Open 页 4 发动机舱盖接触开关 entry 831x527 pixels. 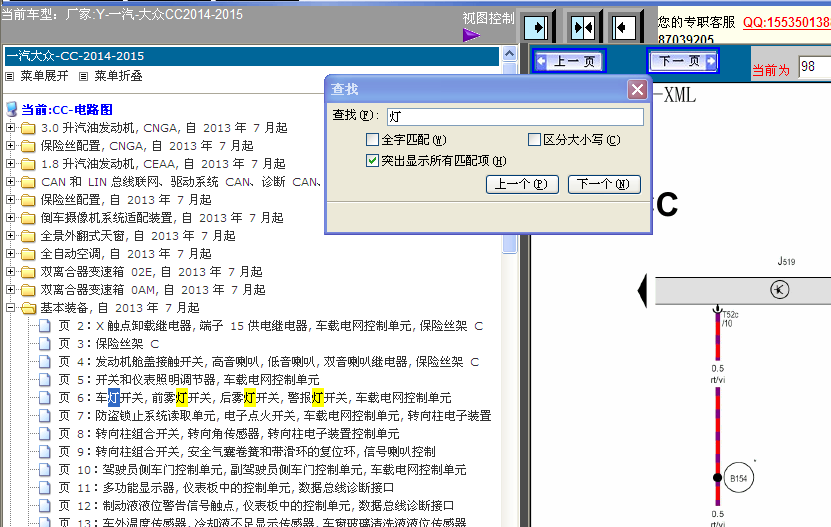point(268,362)
